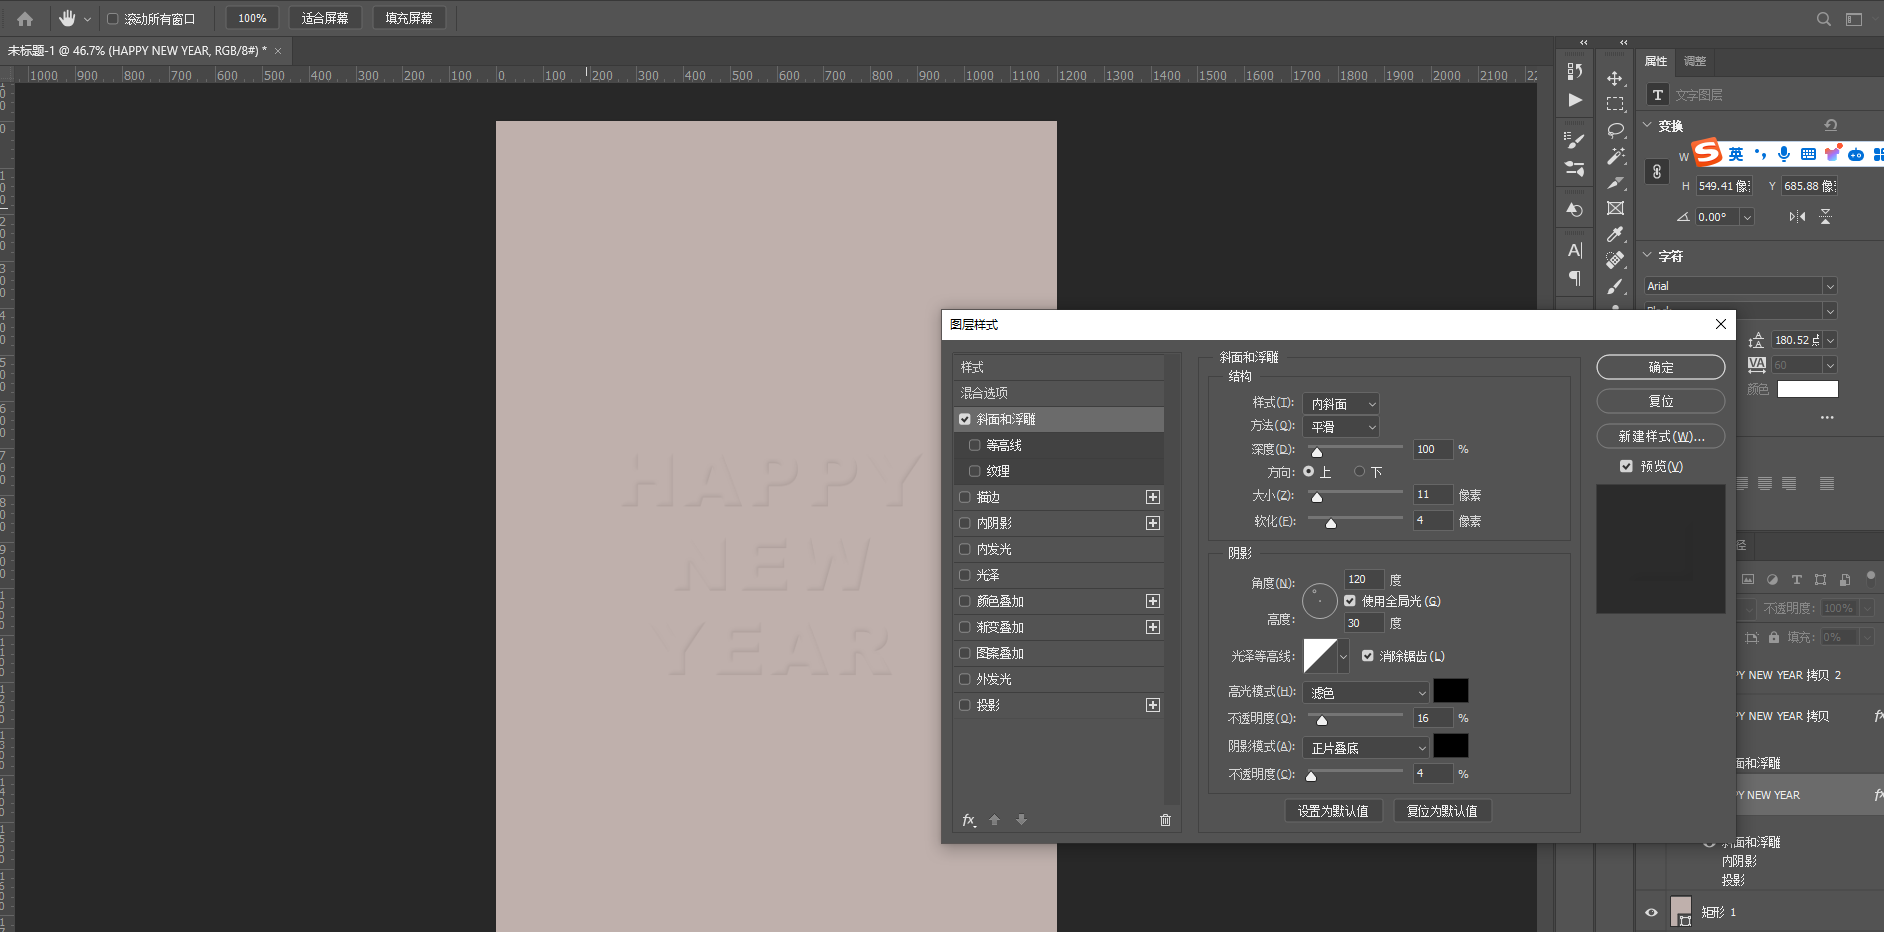This screenshot has width=1884, height=932.
Task: Select the Rectangular Marquee tool
Action: [1615, 104]
